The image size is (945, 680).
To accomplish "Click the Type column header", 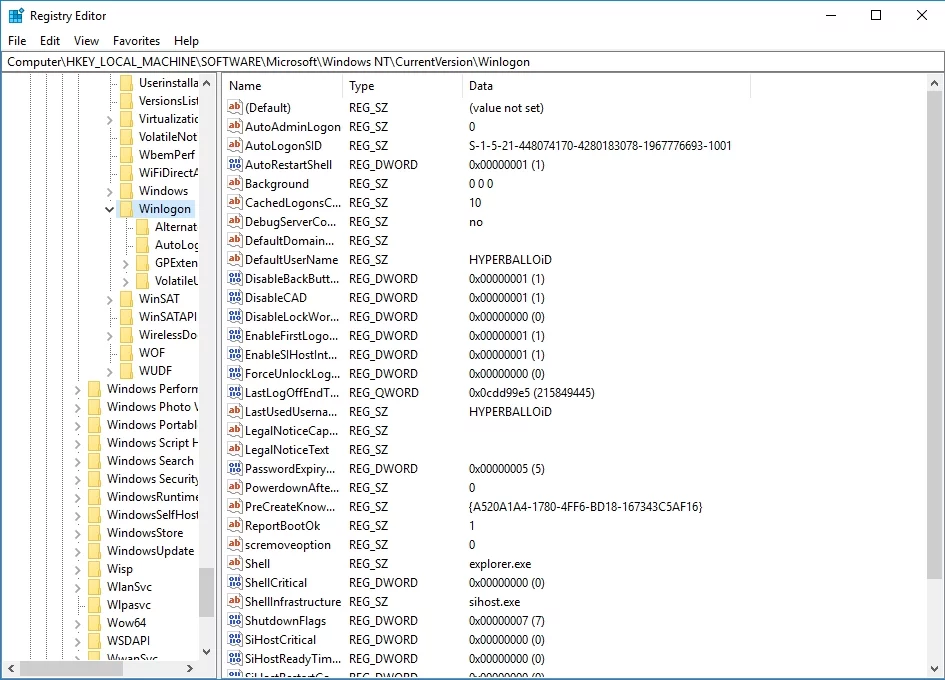I will click(402, 86).
